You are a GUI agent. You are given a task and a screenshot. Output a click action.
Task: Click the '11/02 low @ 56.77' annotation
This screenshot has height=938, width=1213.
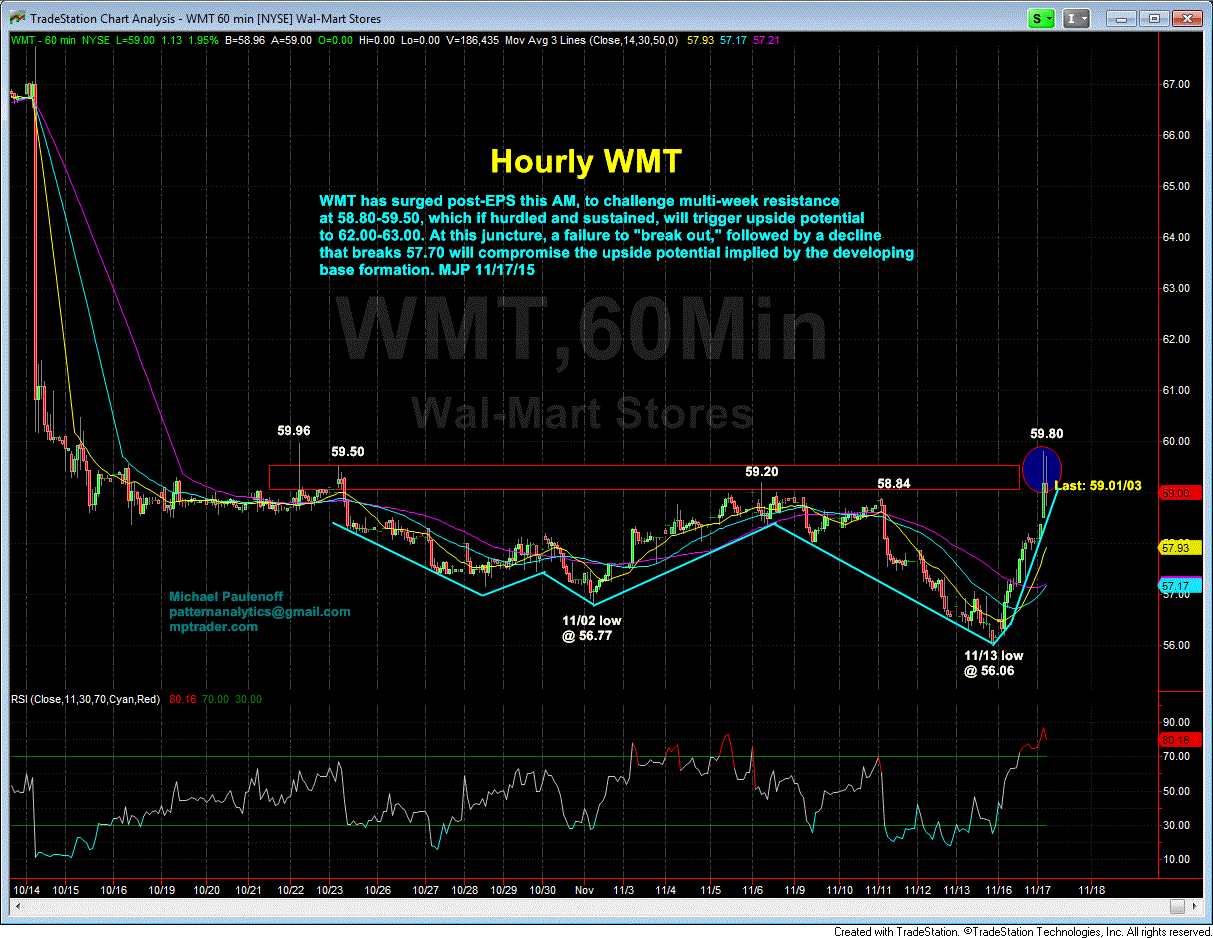coord(592,627)
